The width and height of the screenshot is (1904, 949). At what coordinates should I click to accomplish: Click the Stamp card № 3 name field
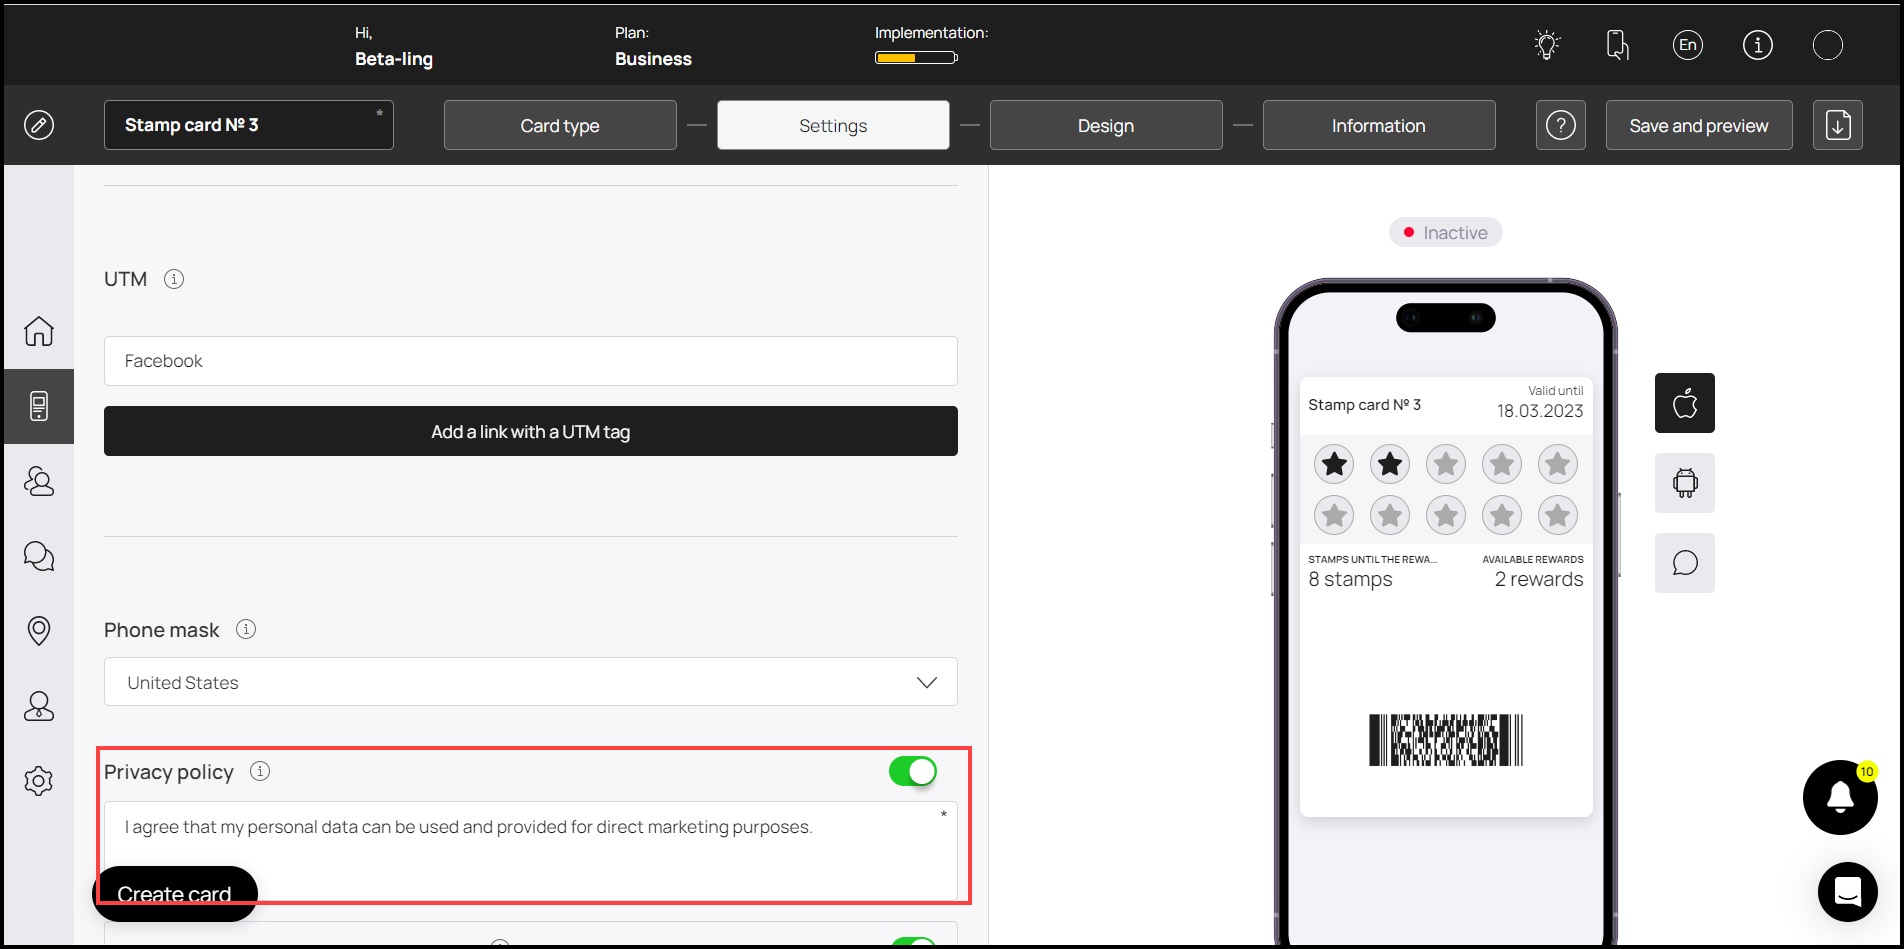[x=249, y=125]
